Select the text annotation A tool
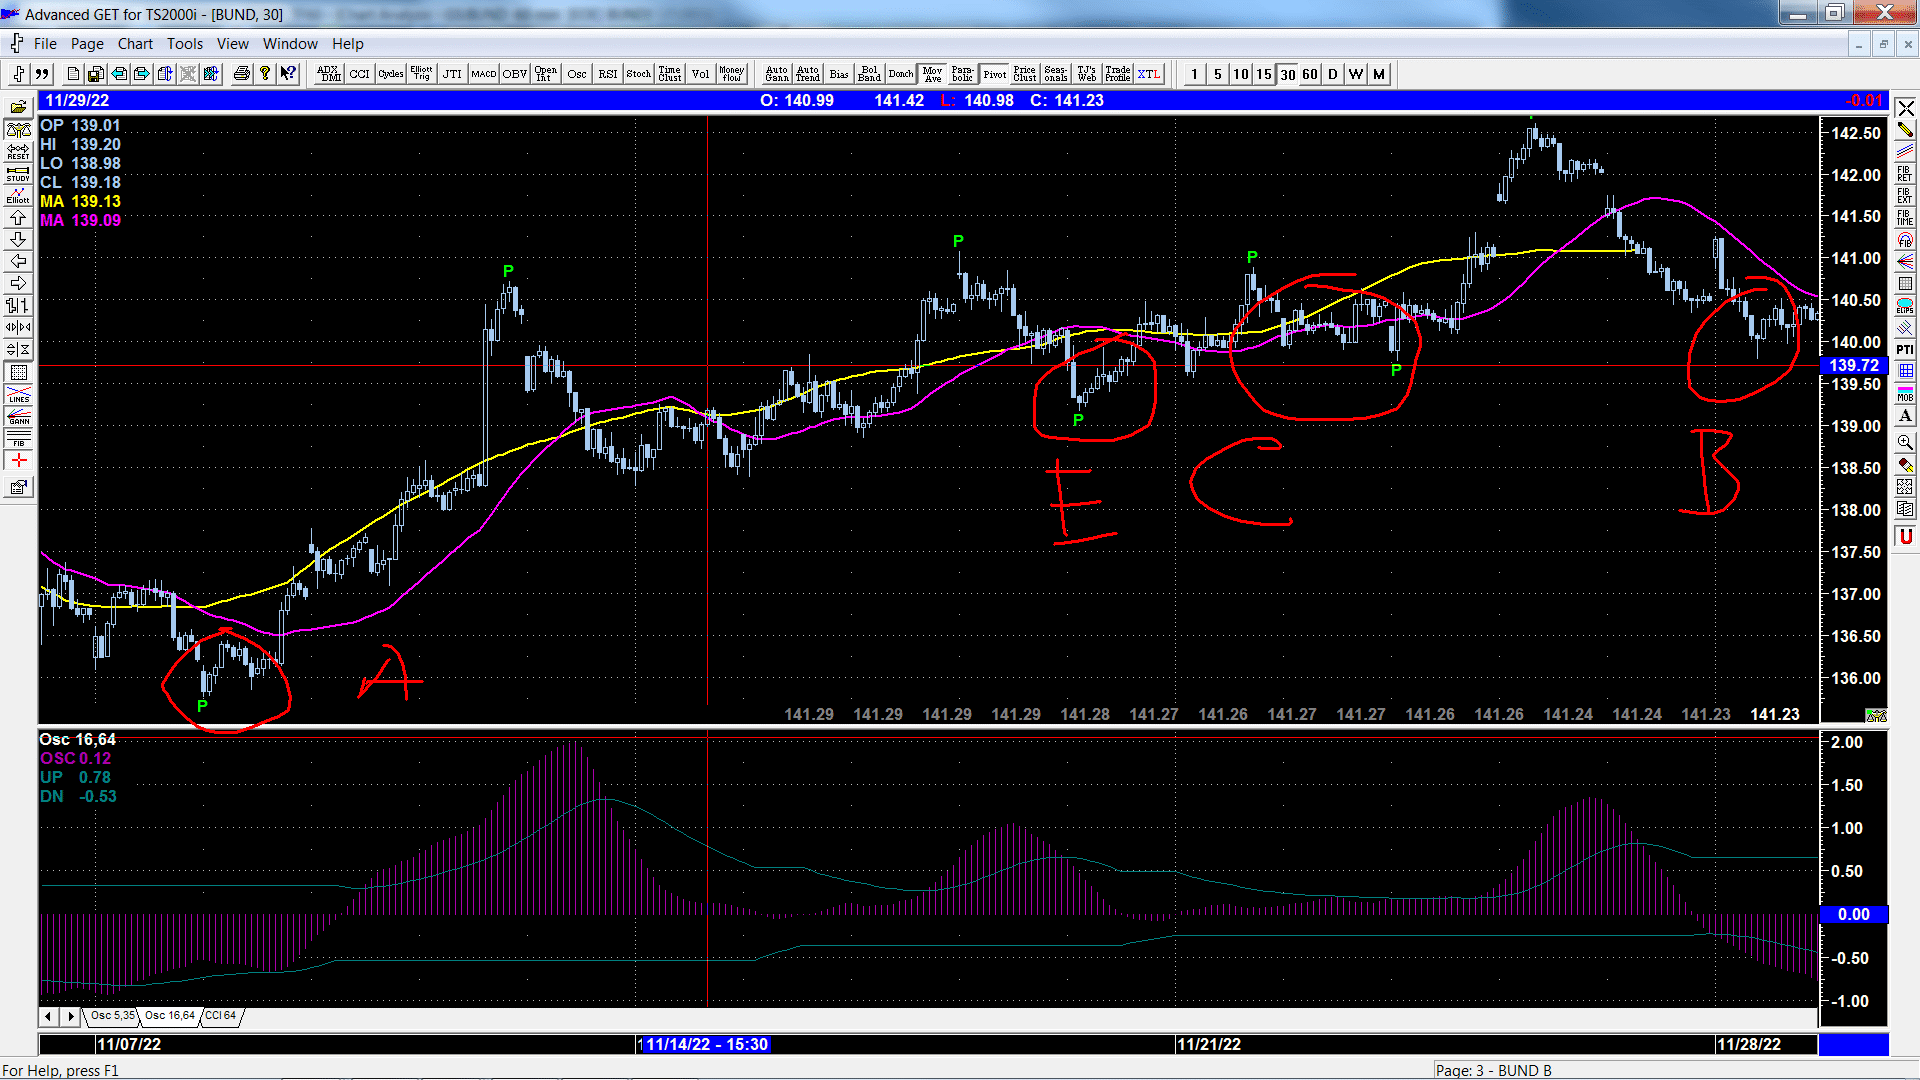 coord(1905,415)
